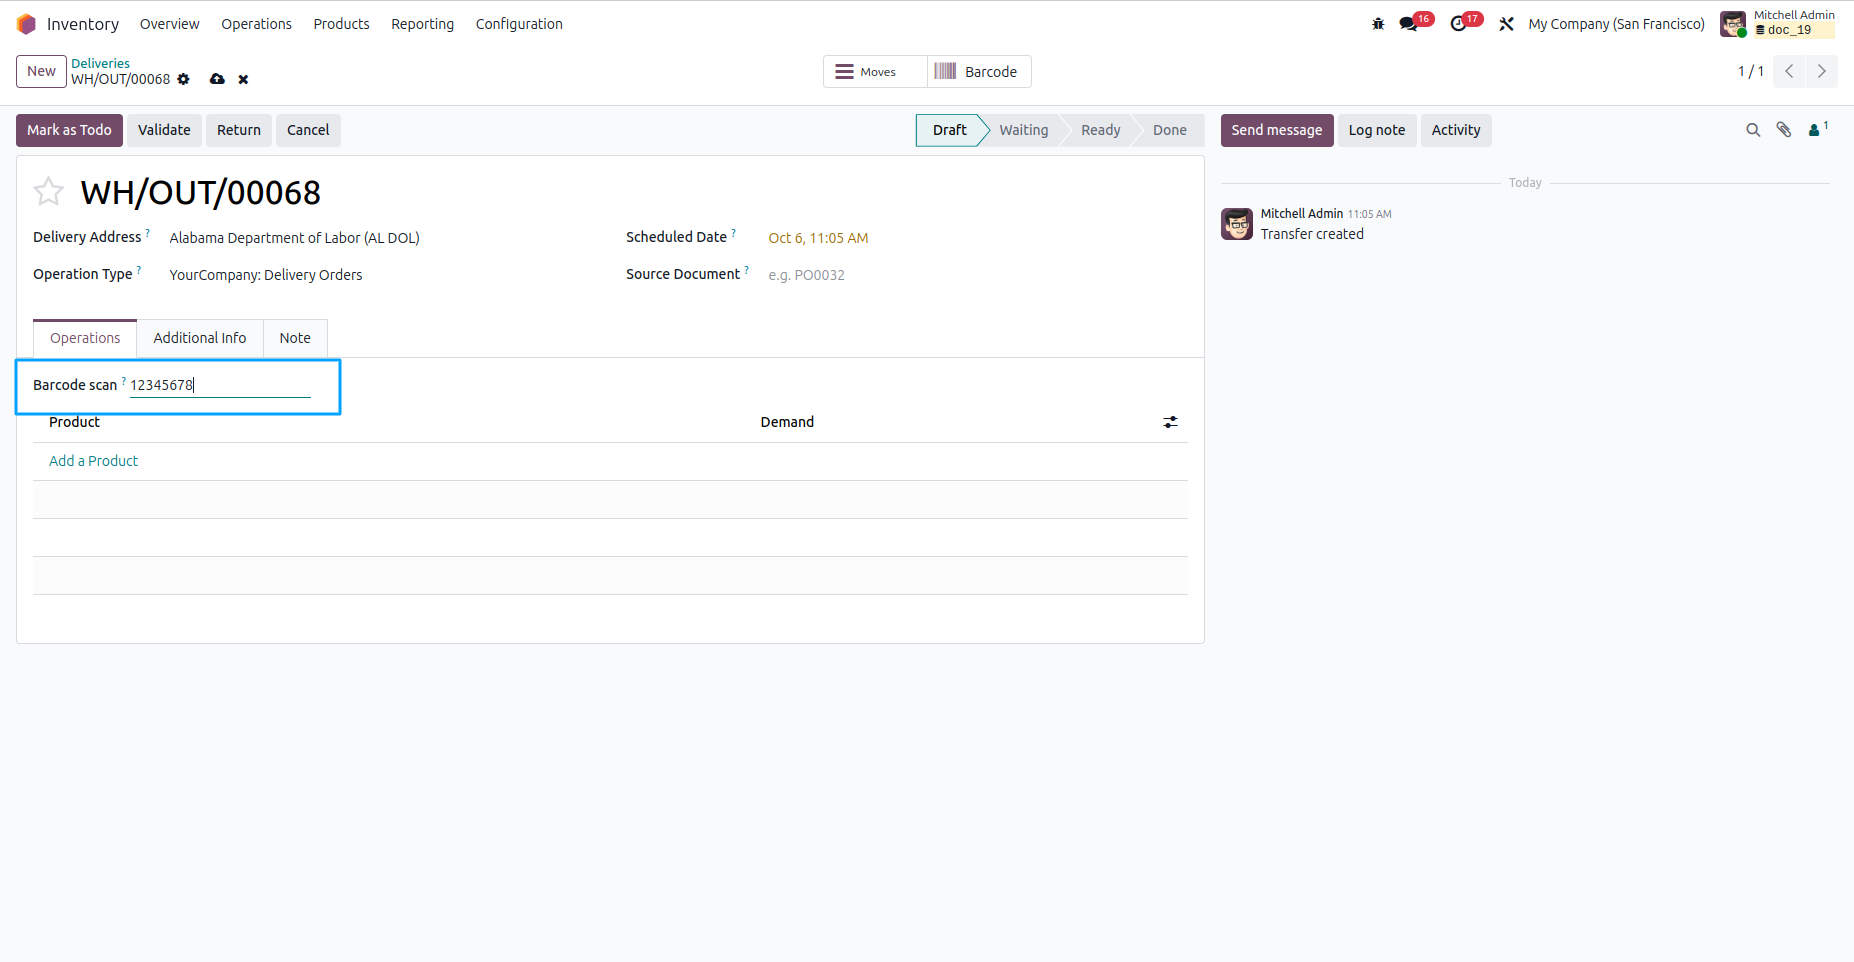The height and width of the screenshot is (962, 1854).
Task: Show help tooltip for Scheduled Date label
Action: [733, 232]
